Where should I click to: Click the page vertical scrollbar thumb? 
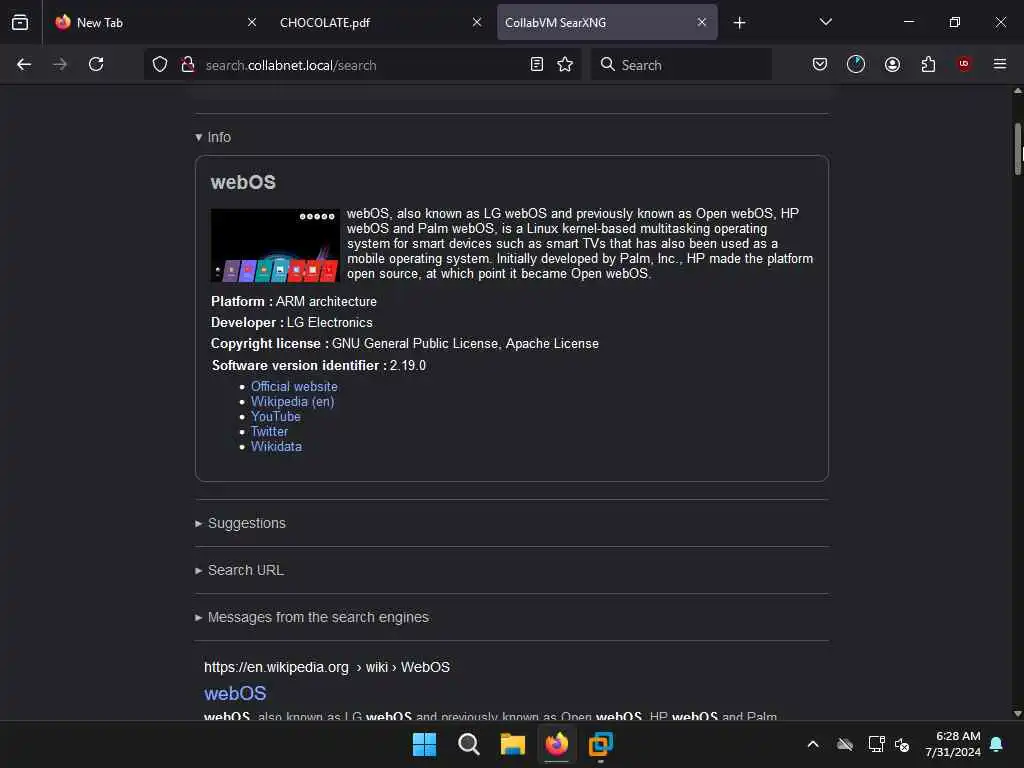pyautogui.click(x=1017, y=149)
